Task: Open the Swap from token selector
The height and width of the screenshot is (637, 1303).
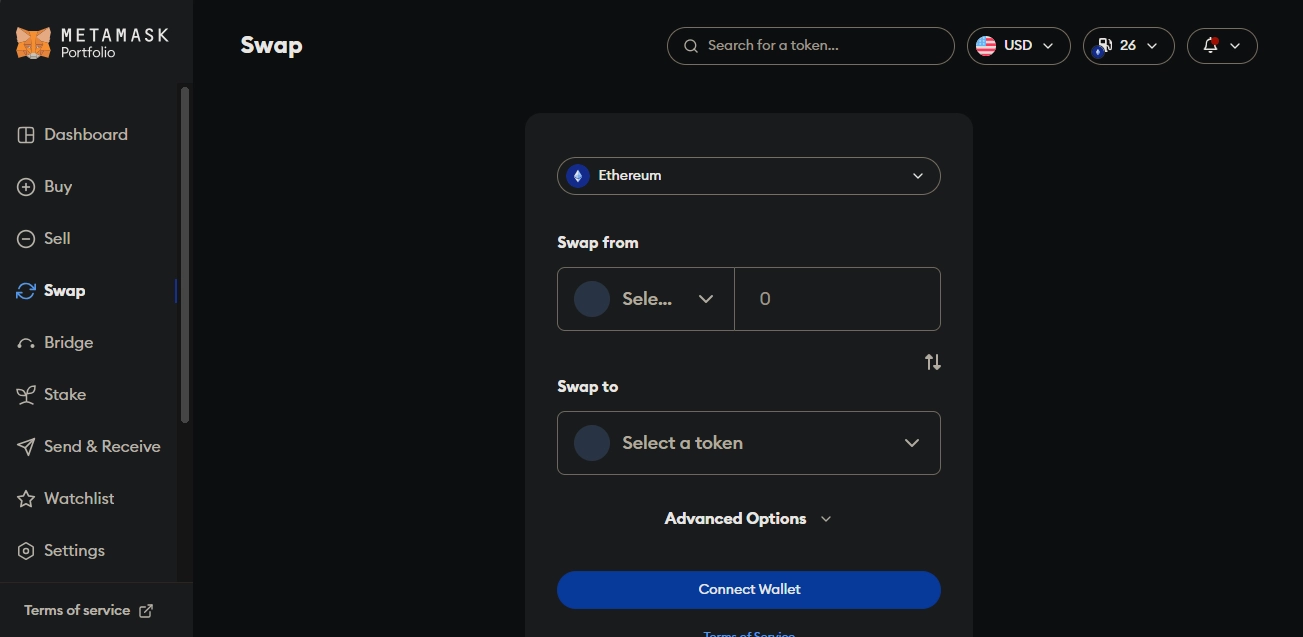Action: (645, 299)
